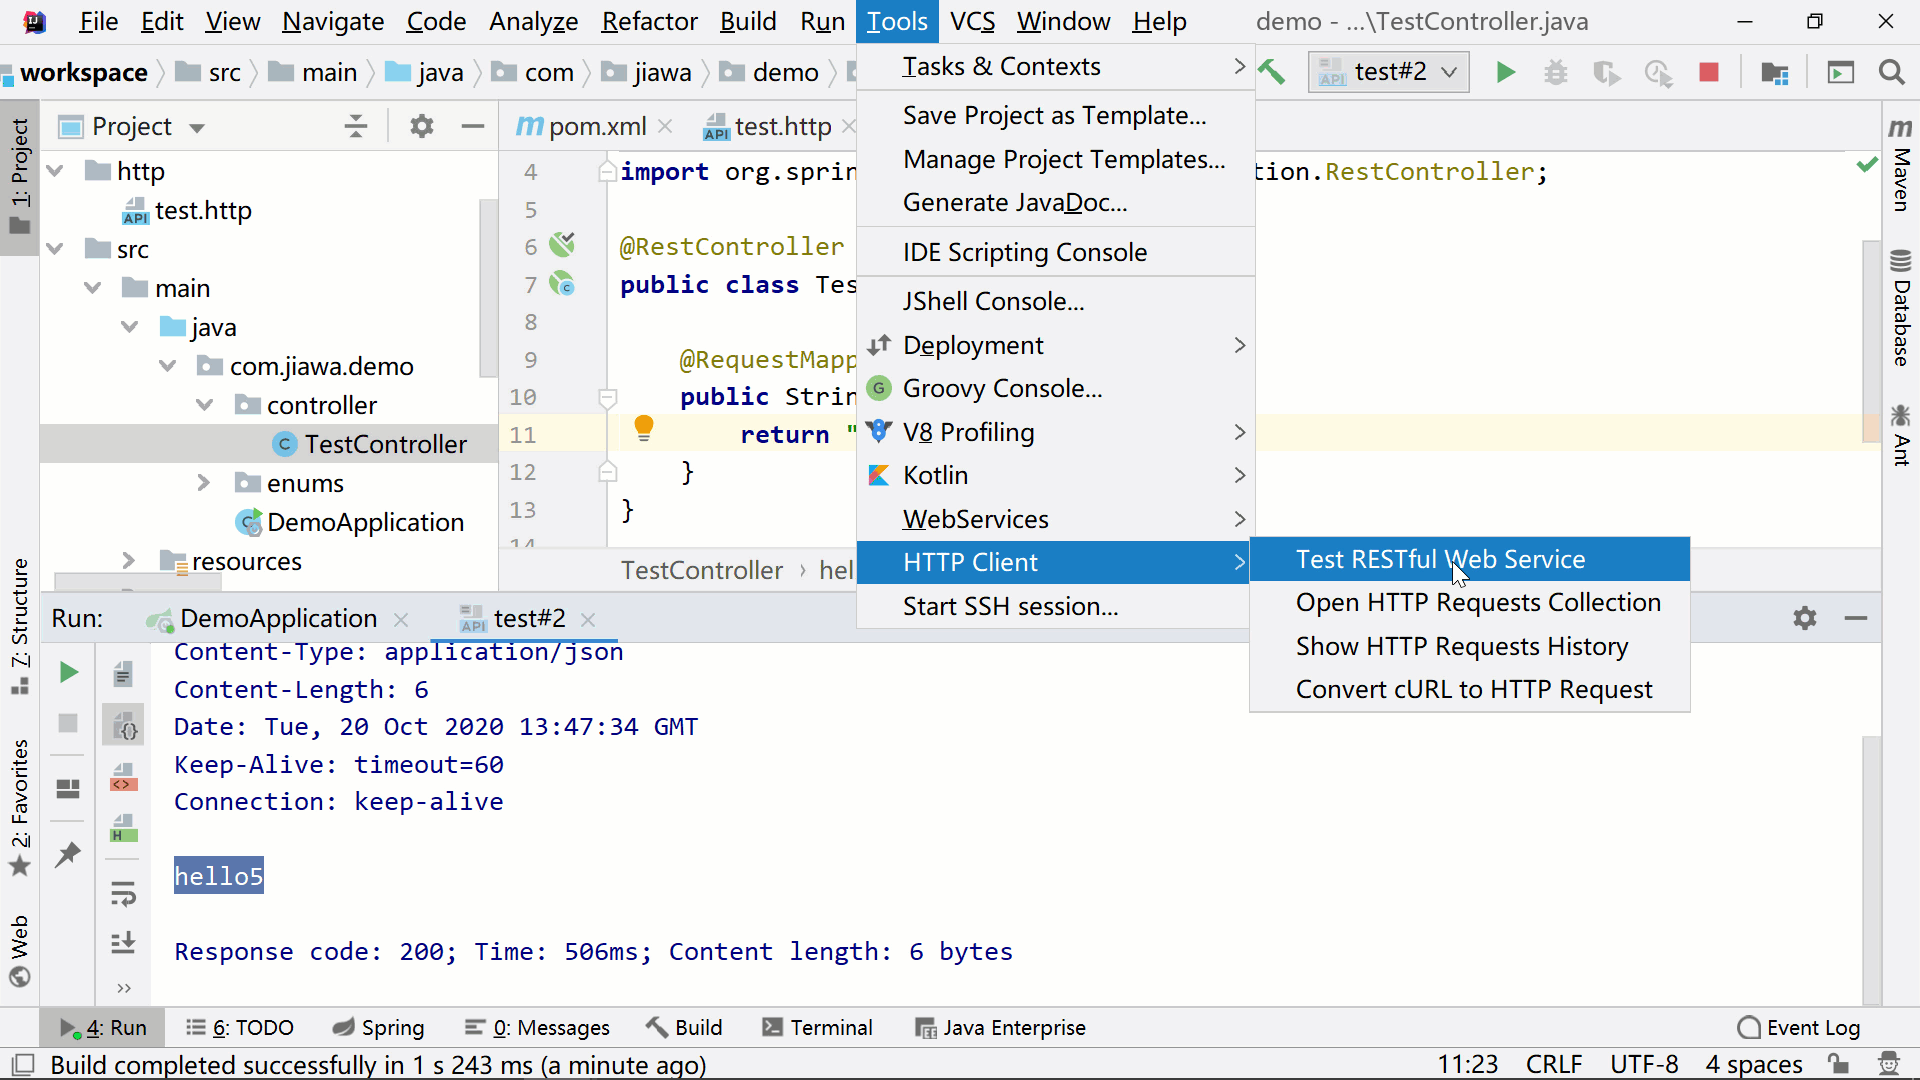This screenshot has width=1920, height=1080.
Task: Click scroll to end icon in Run panel
Action: tap(123, 942)
